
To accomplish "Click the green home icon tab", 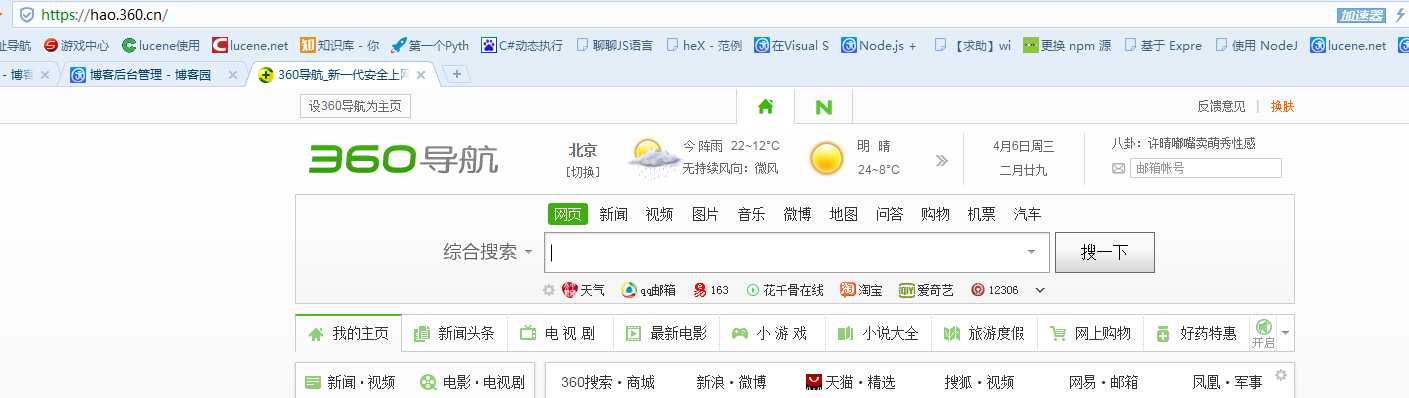I will pyautogui.click(x=765, y=106).
